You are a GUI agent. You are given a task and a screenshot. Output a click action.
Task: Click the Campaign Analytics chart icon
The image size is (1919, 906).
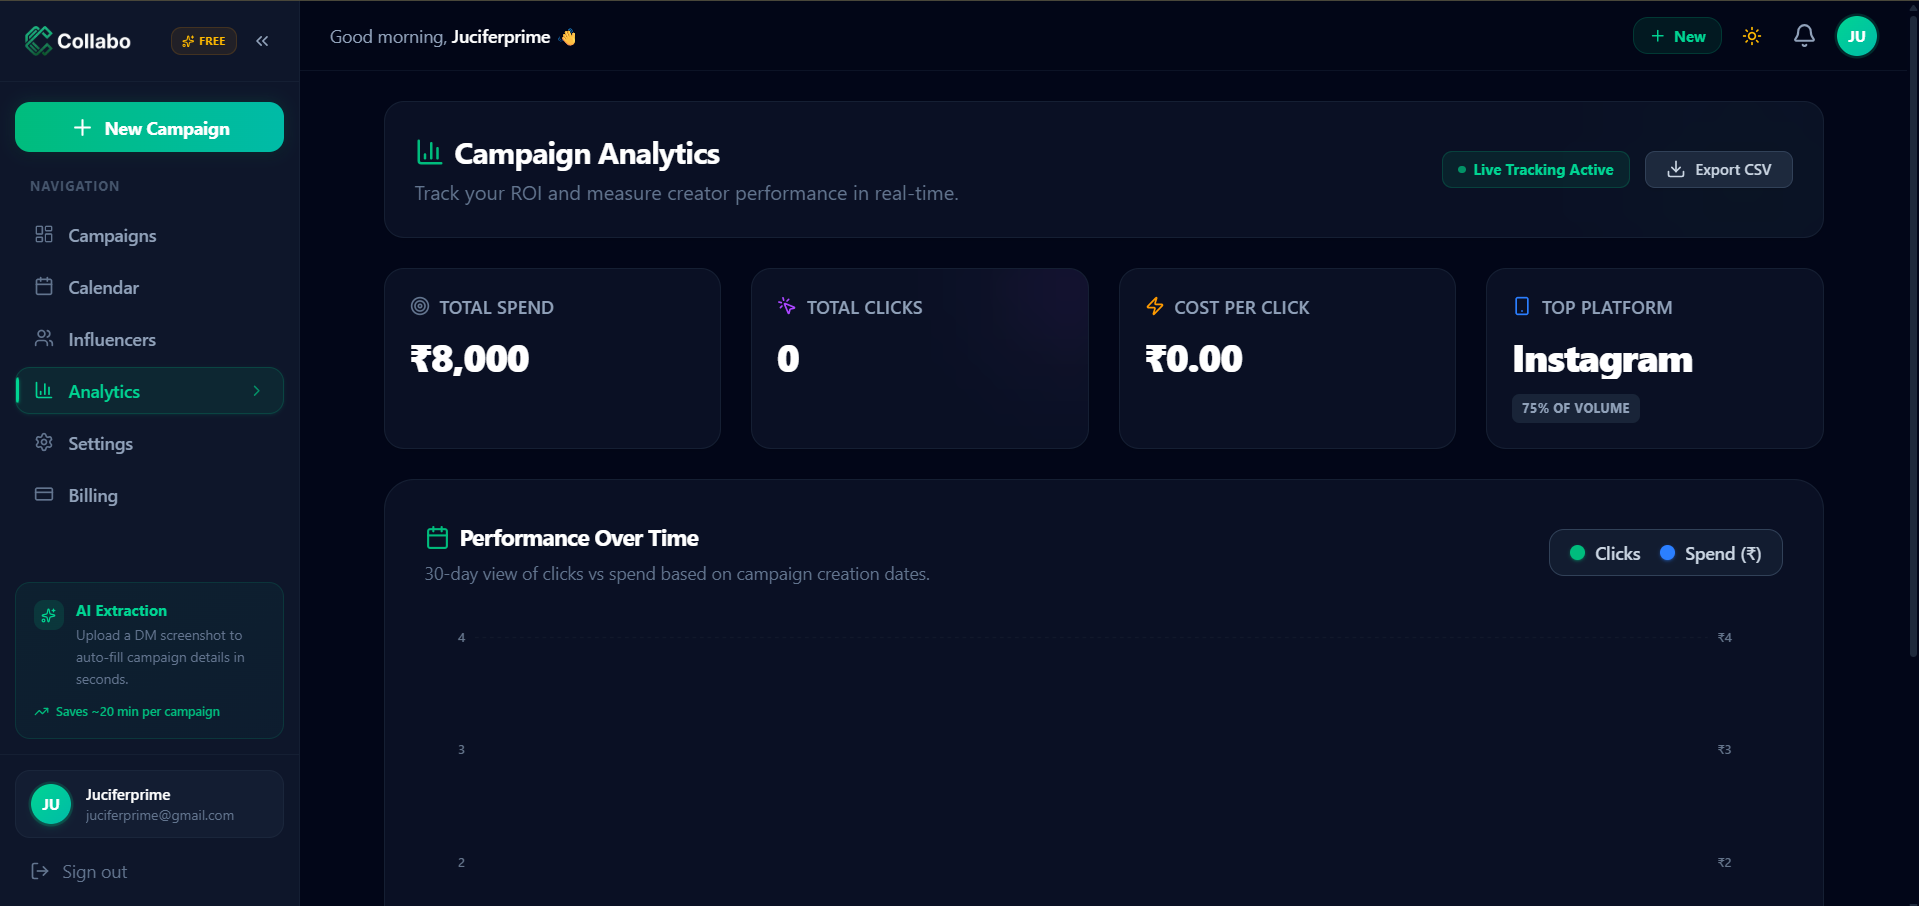(429, 152)
